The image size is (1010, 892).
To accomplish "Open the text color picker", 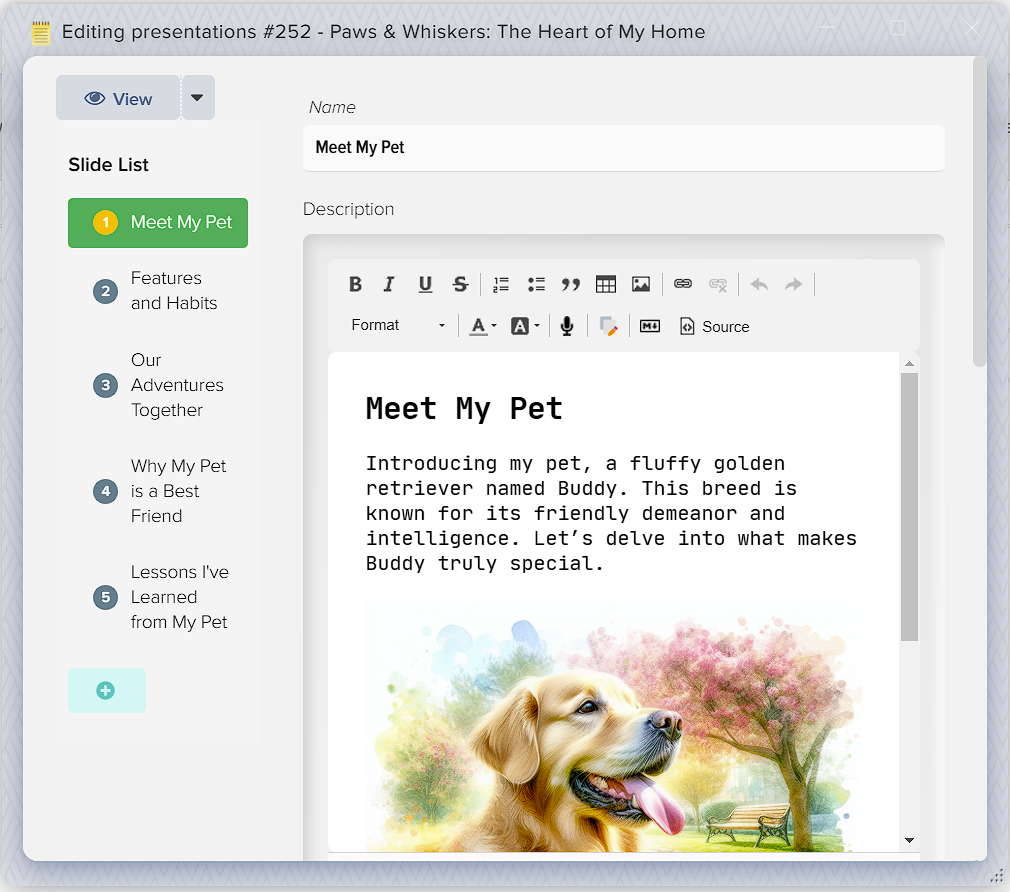I will (483, 326).
